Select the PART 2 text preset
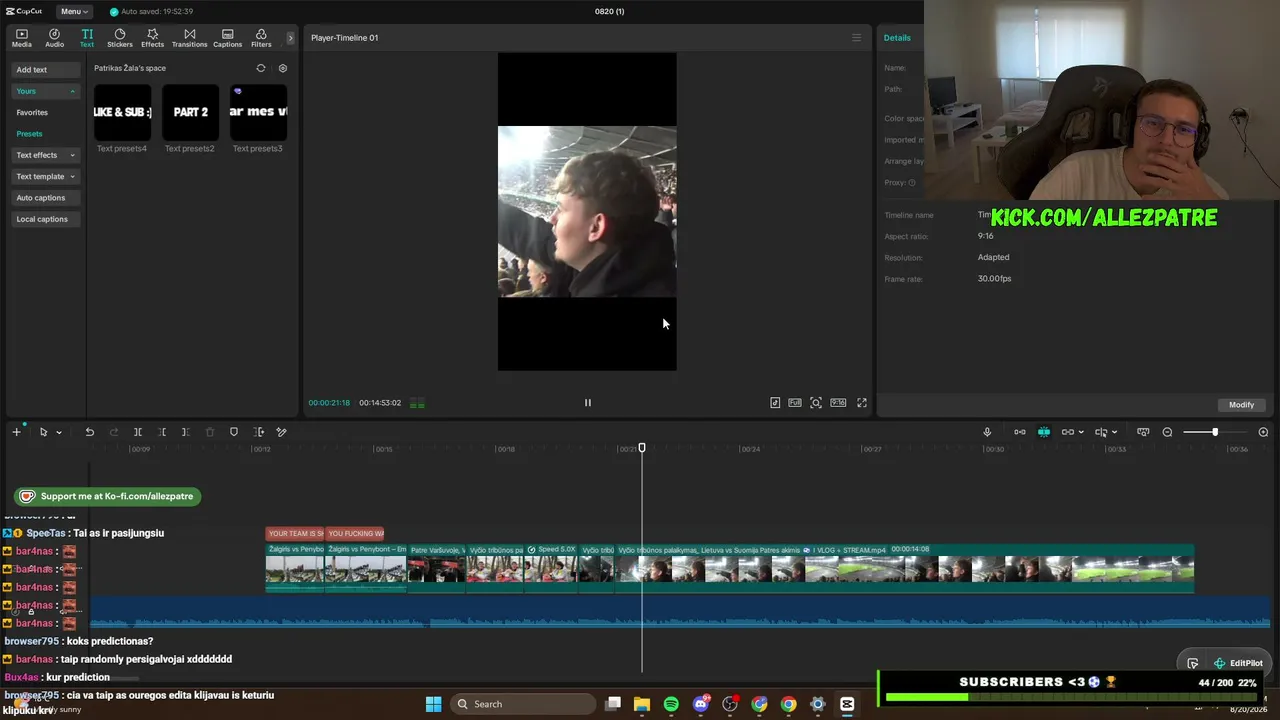1280x720 pixels. click(x=190, y=112)
